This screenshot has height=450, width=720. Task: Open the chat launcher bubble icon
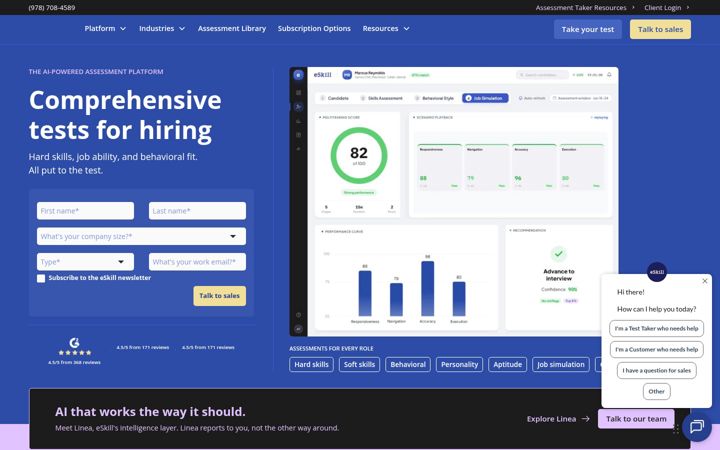point(697,427)
